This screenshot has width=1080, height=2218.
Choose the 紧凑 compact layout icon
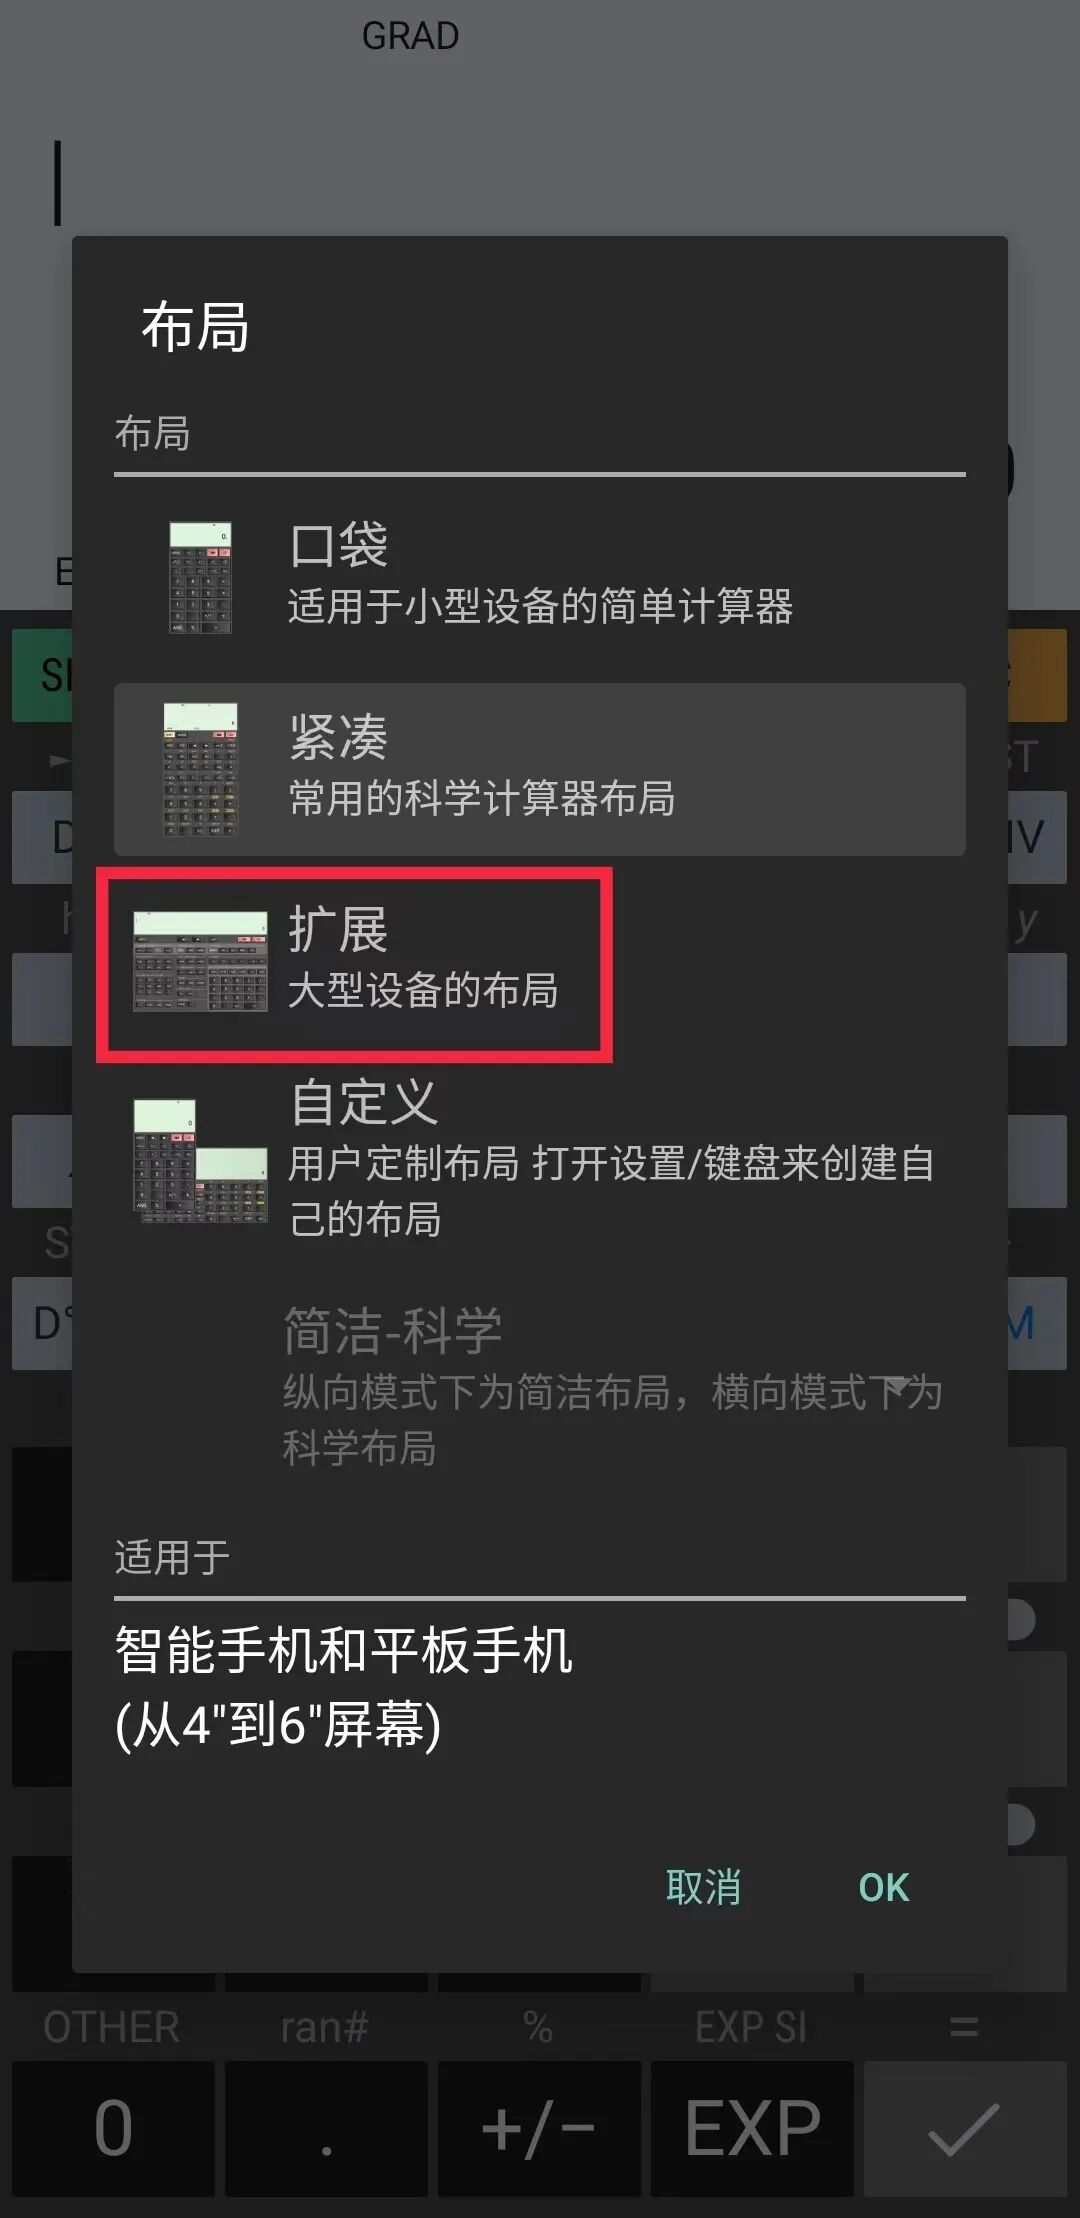[200, 769]
